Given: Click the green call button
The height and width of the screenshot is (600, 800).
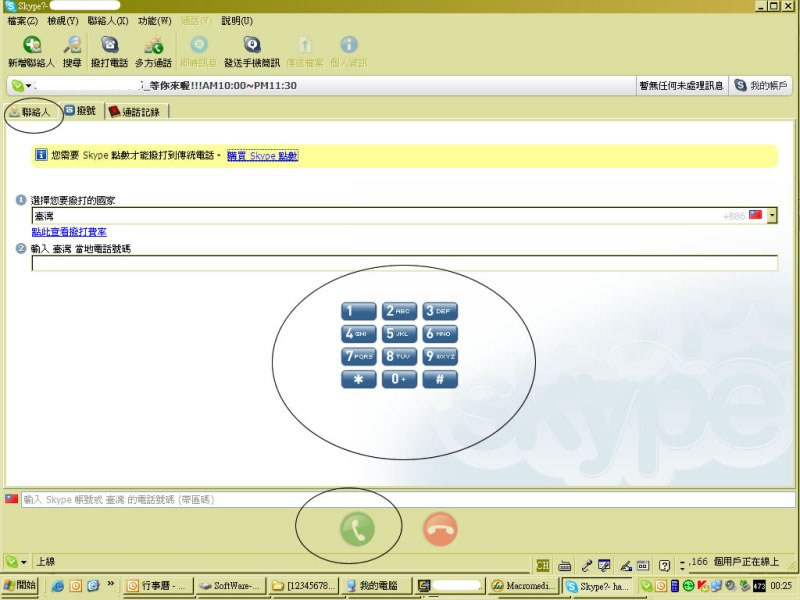Looking at the screenshot, I should tap(358, 529).
